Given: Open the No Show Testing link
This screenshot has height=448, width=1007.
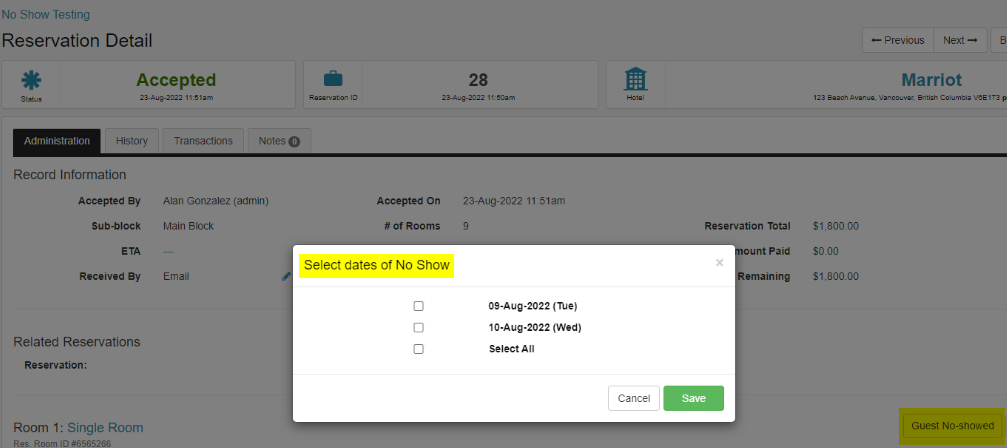Looking at the screenshot, I should click(x=46, y=14).
